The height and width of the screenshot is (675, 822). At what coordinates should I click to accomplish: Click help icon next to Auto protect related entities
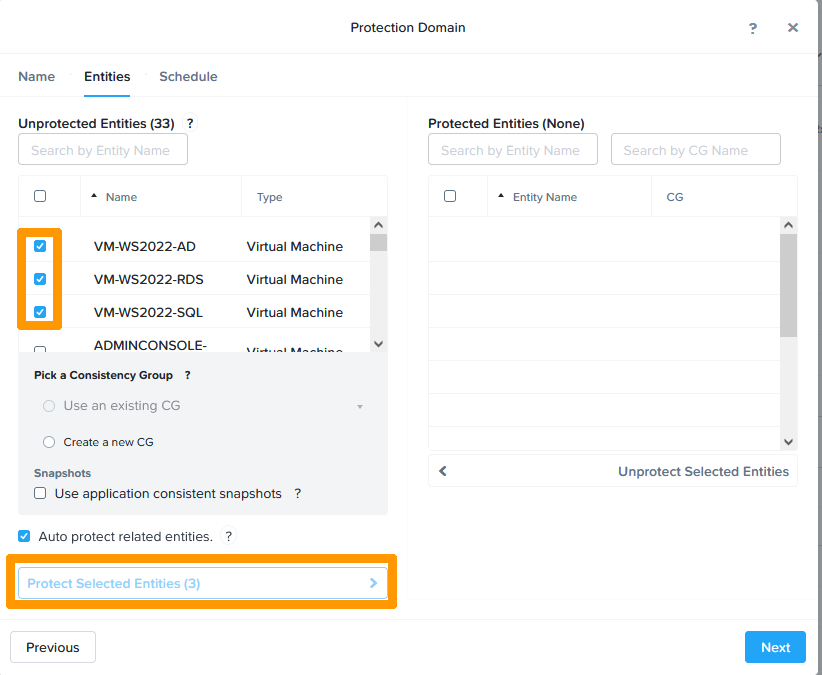click(x=228, y=536)
